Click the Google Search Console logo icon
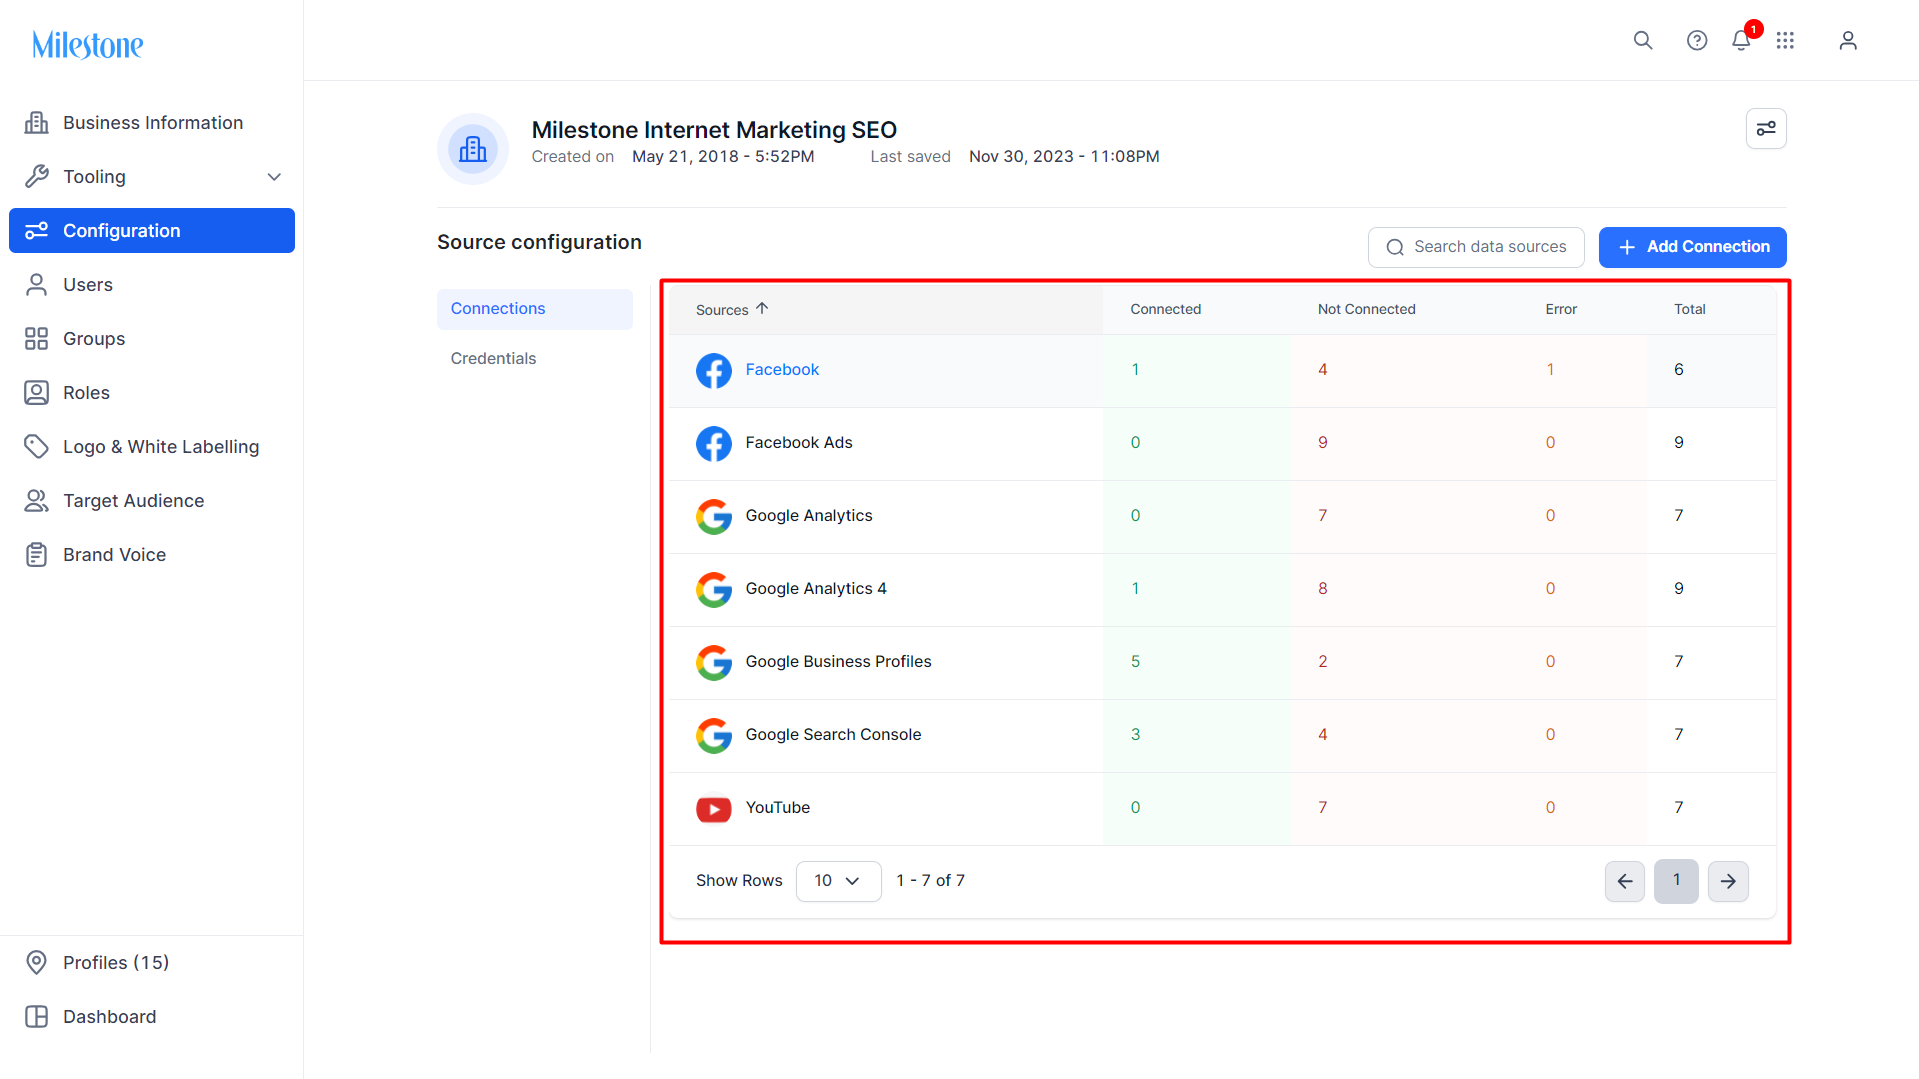The height and width of the screenshot is (1079, 1919). click(x=714, y=736)
